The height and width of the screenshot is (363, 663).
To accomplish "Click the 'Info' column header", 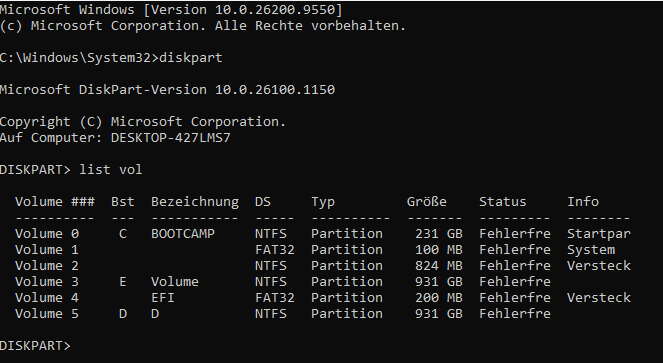I will coord(583,202).
